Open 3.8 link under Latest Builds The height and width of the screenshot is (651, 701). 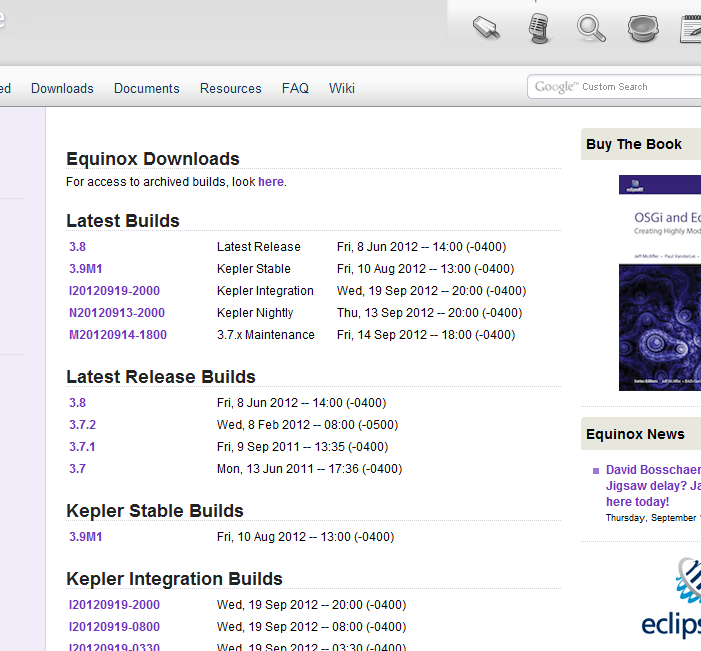click(77, 247)
